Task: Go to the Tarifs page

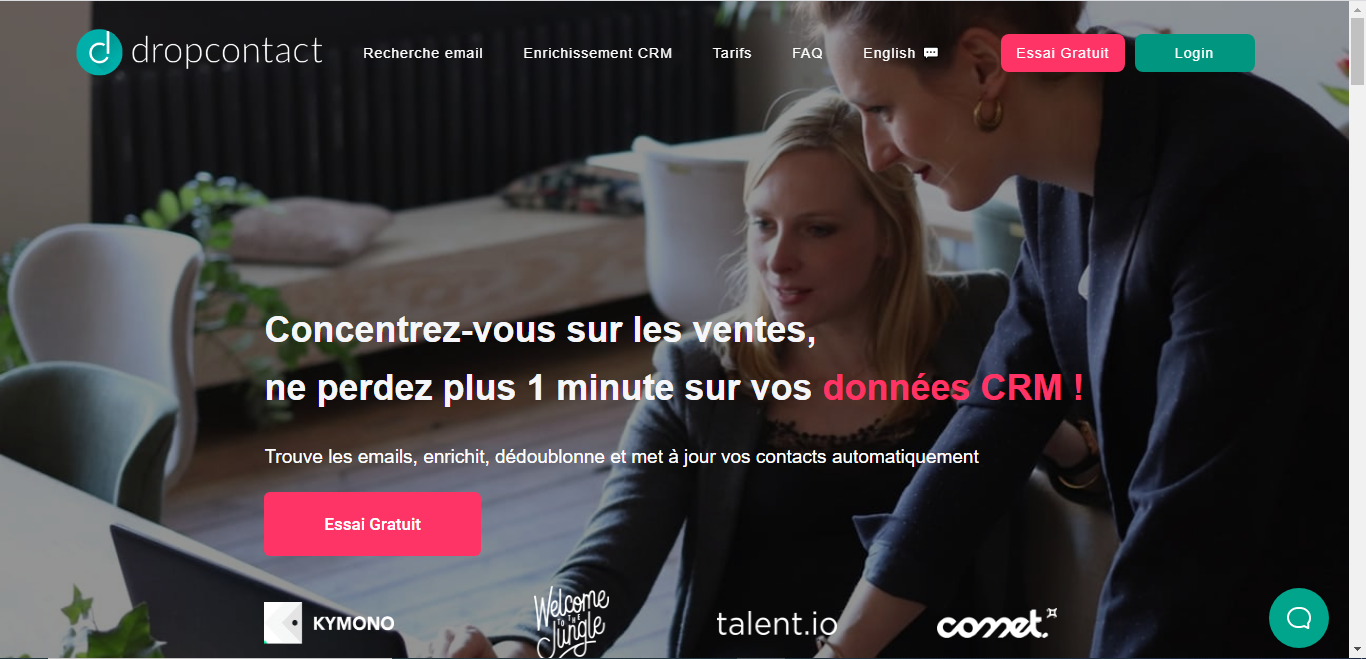Action: pyautogui.click(x=732, y=53)
